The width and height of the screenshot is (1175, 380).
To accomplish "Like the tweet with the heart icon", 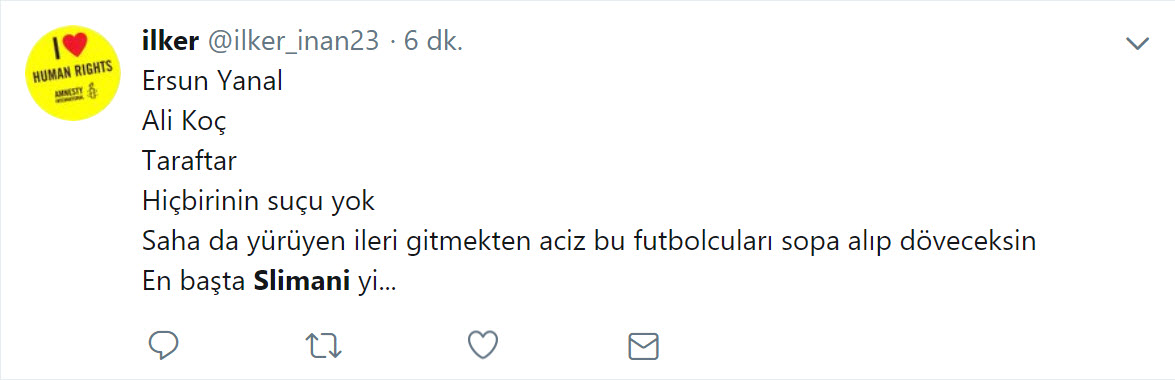I will [x=483, y=345].
